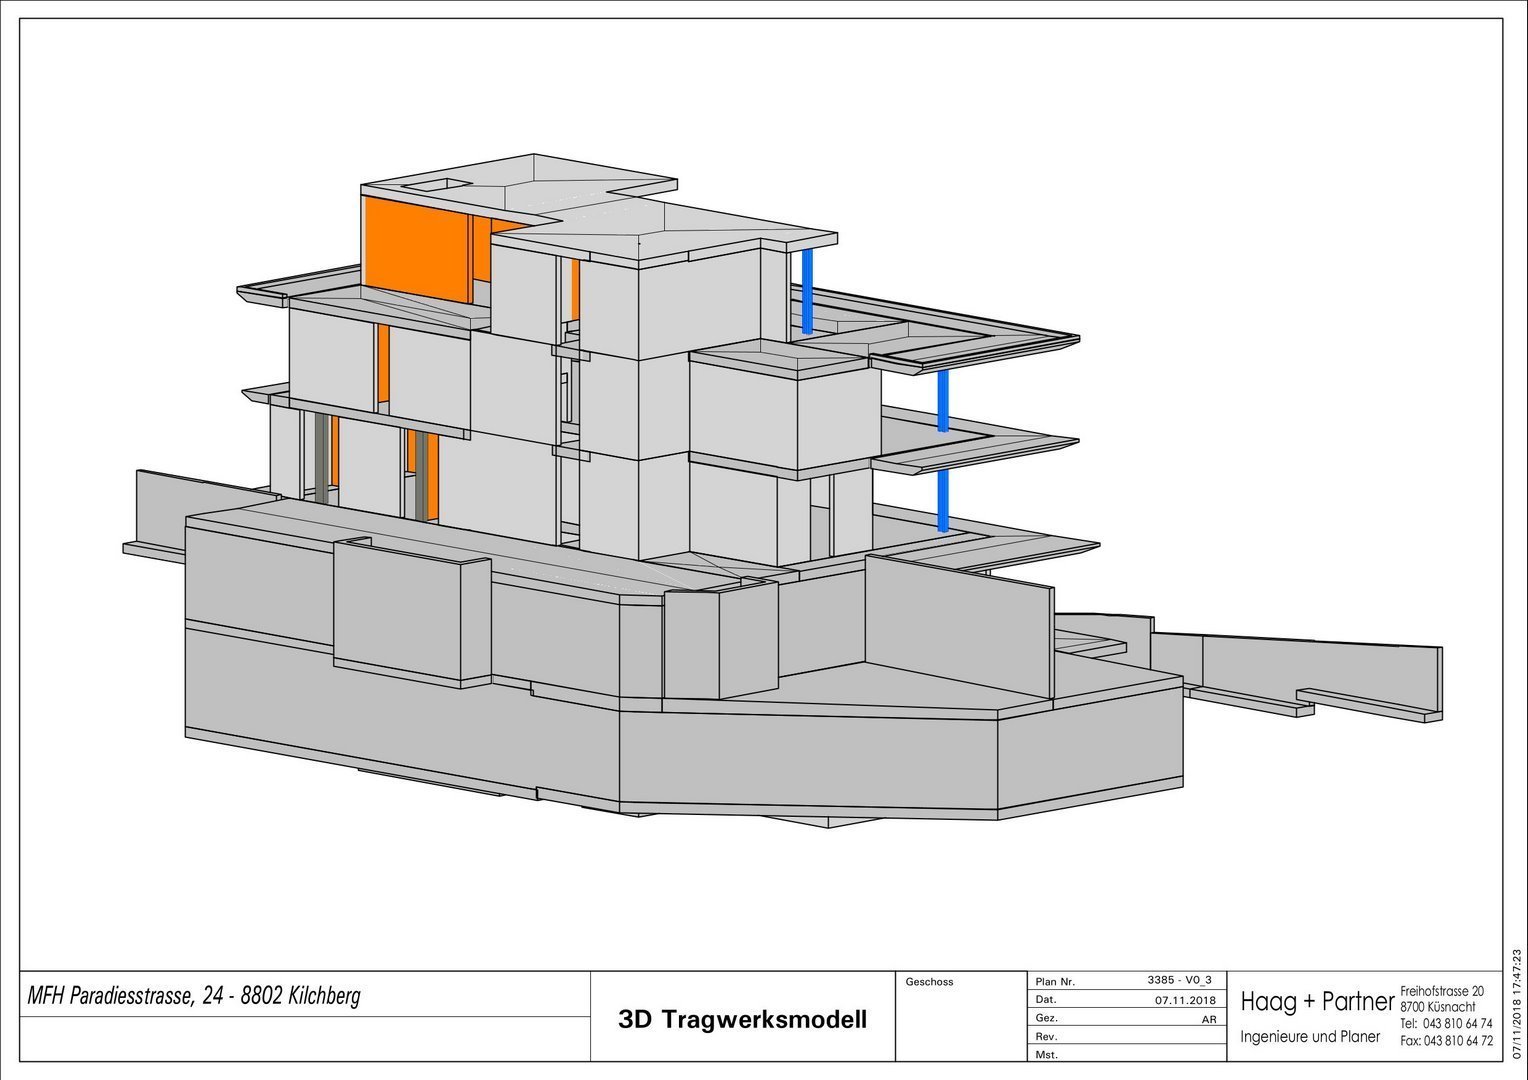Click the topmost blue column under the roof
The width and height of the screenshot is (1528, 1080).
pos(807,291)
